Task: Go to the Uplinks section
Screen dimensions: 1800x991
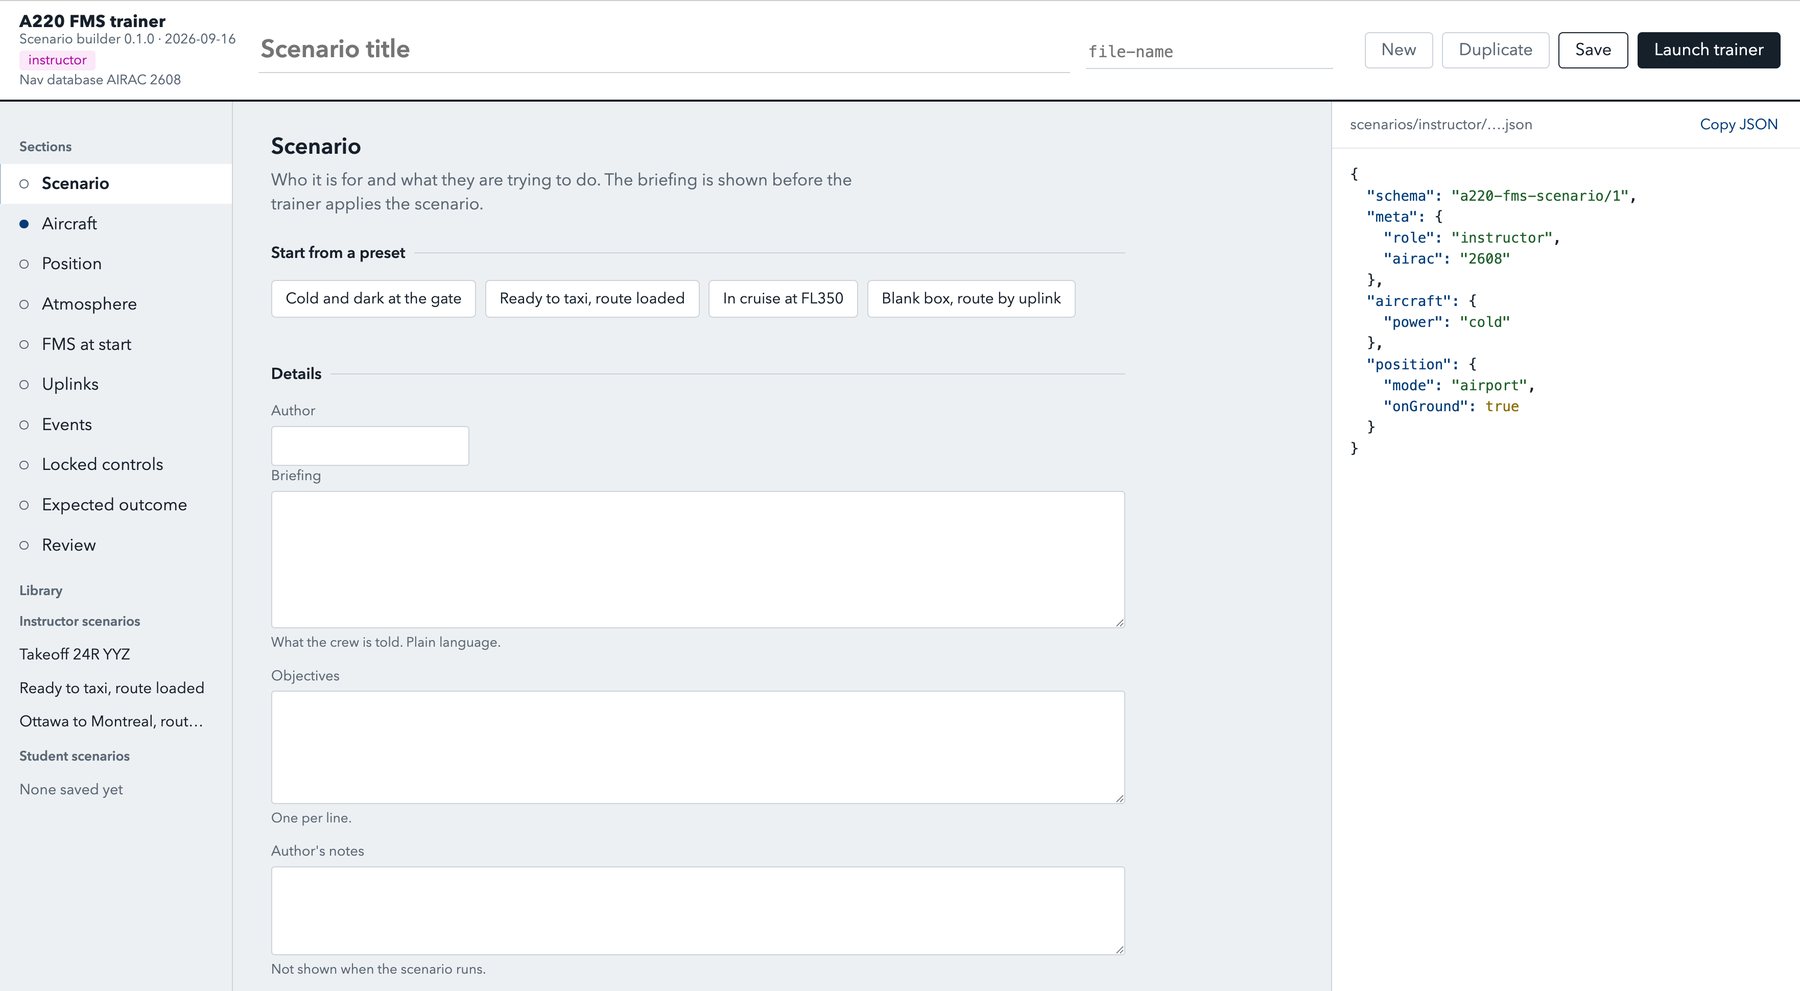Action: pyautogui.click(x=116, y=384)
